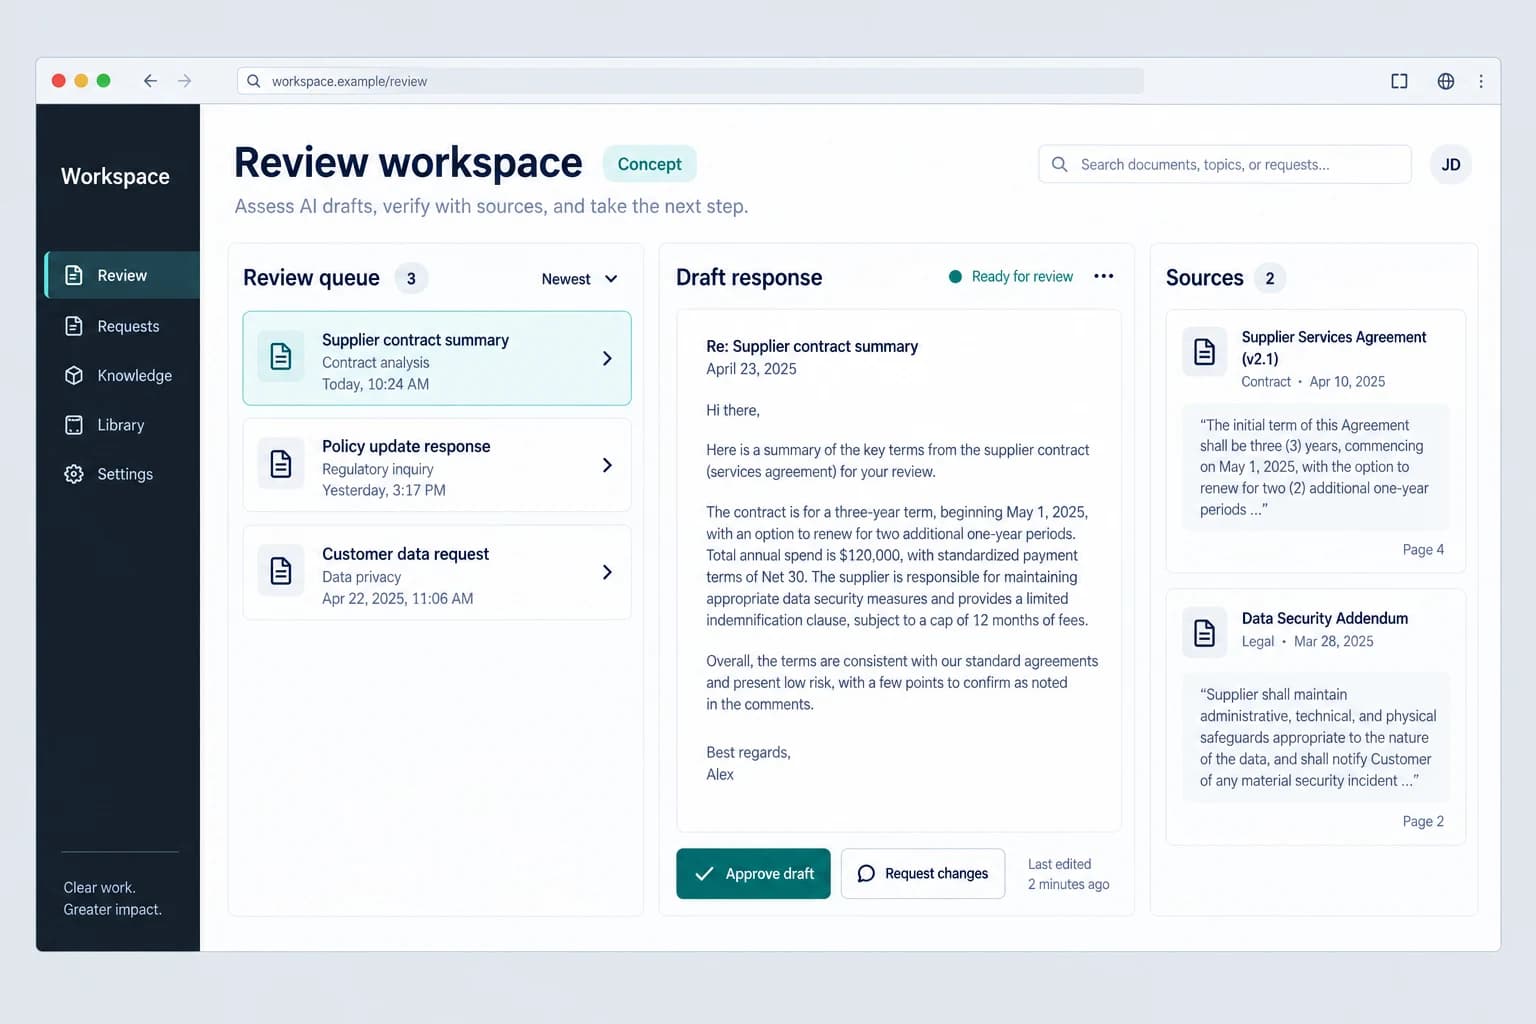Click the 'Yesterday, 3:17 PM' timestamp

(384, 490)
